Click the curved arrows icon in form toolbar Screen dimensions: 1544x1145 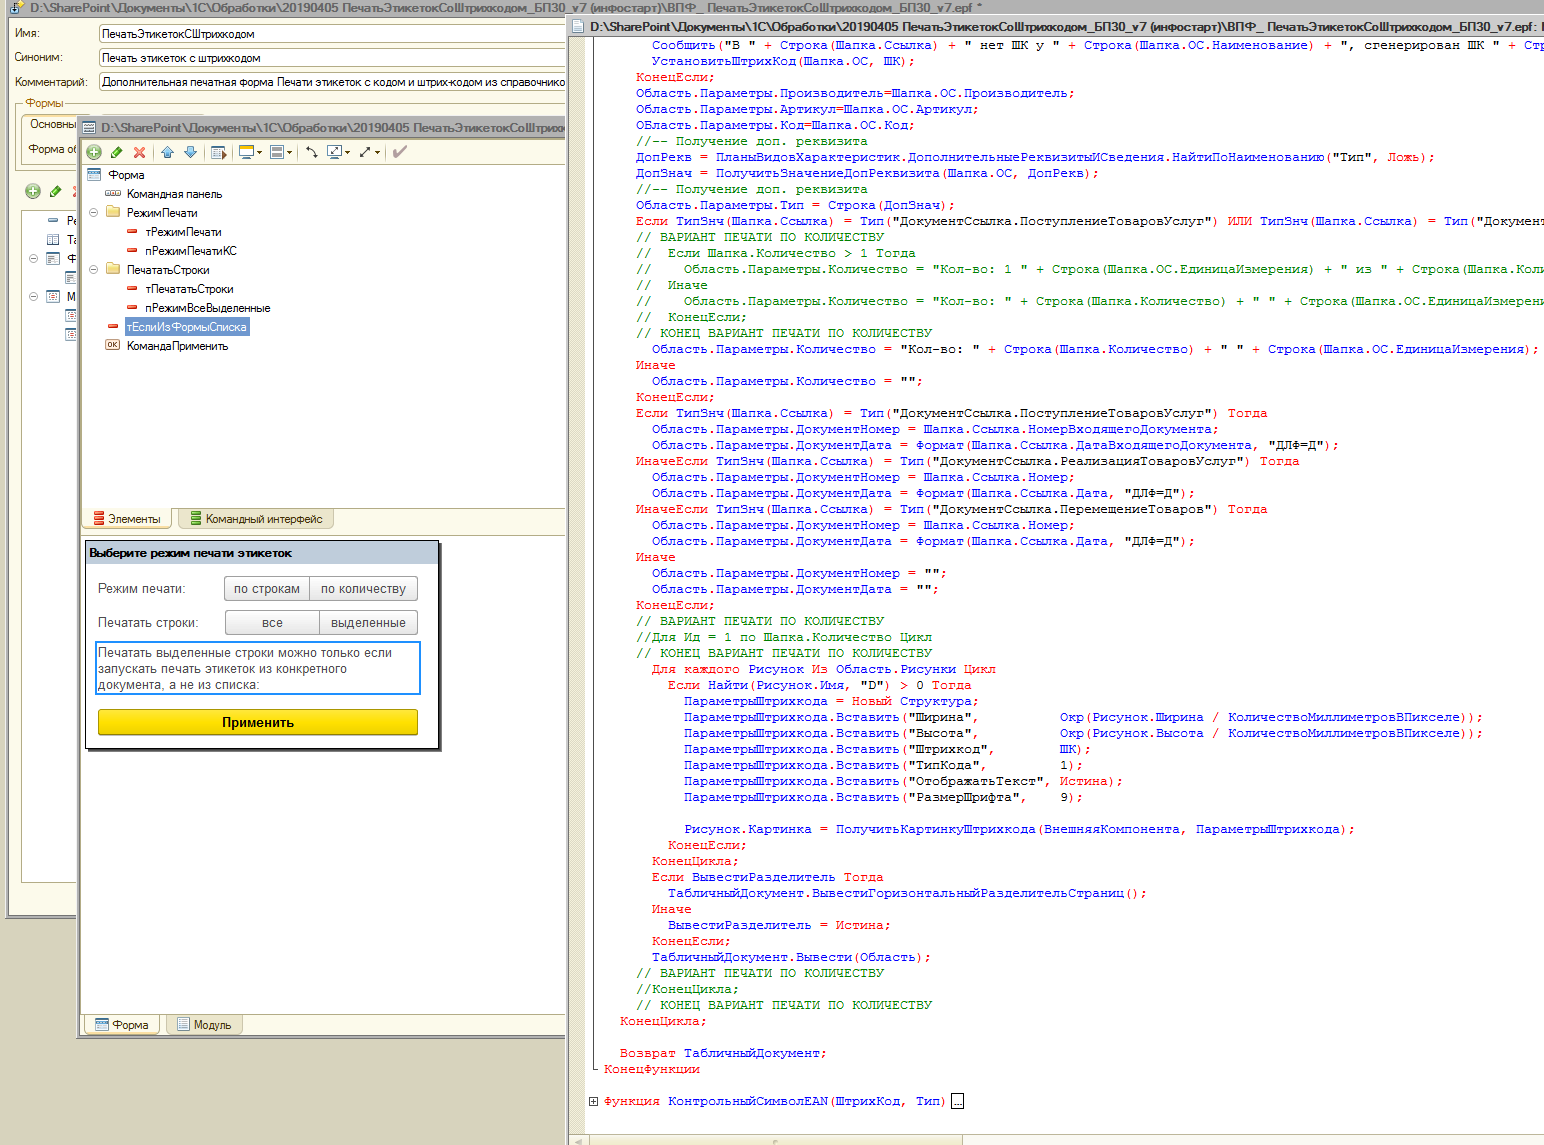311,152
